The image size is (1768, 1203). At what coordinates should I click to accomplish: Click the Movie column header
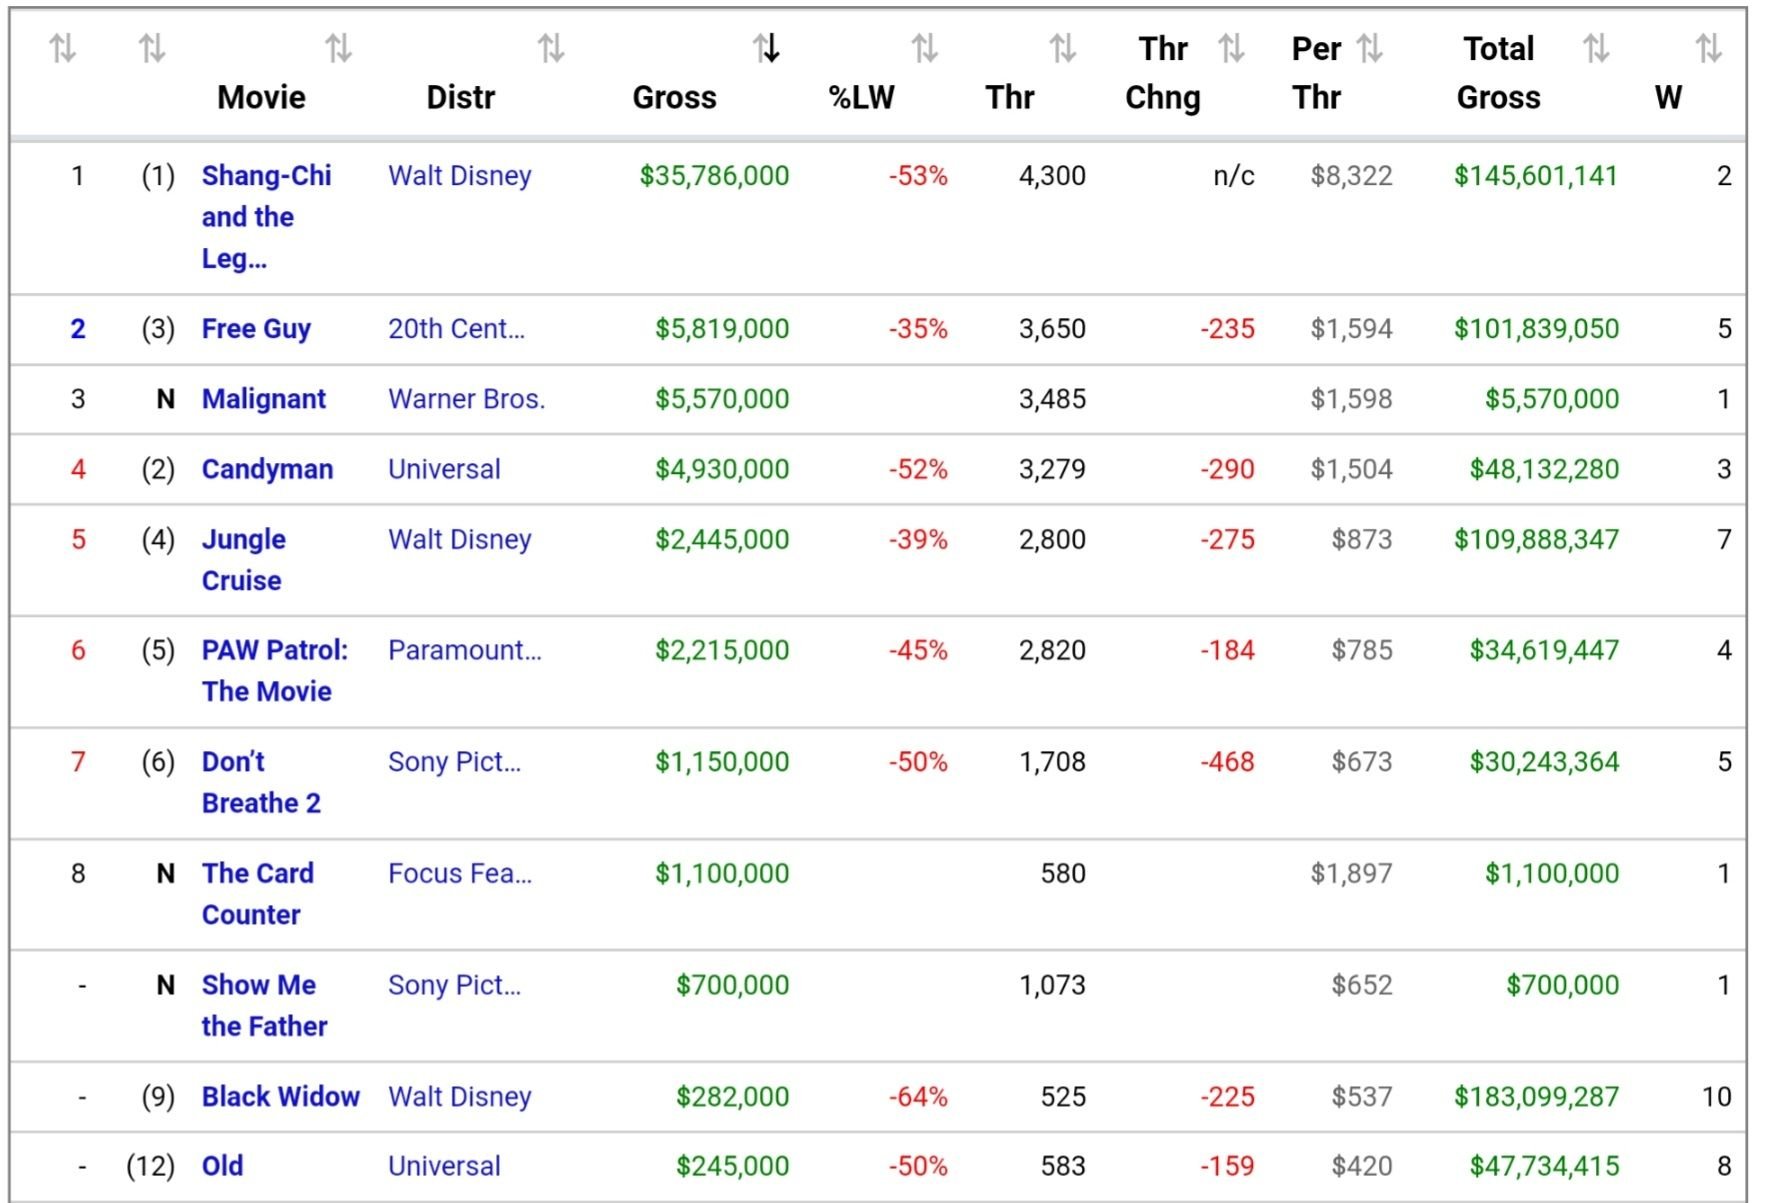tap(261, 97)
